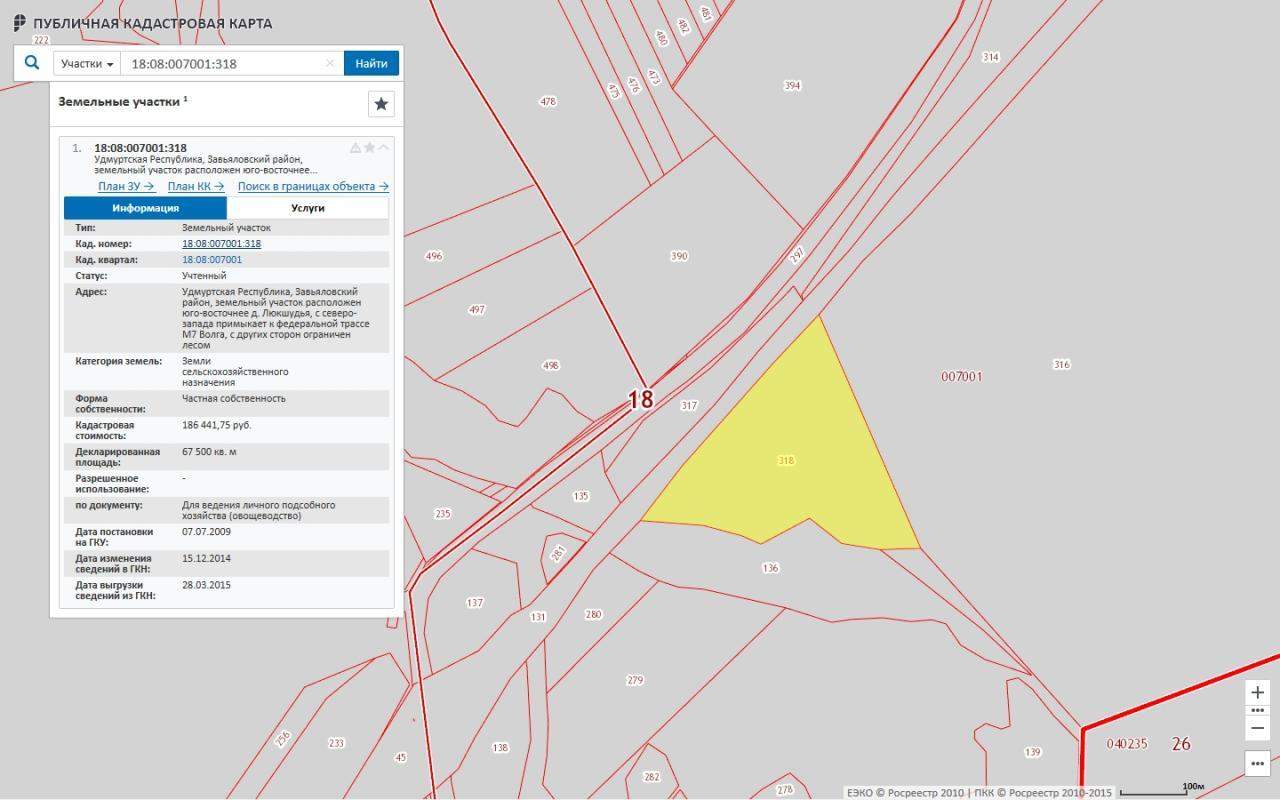
Task: Zoom in the map with plus button
Action: coord(1258,692)
